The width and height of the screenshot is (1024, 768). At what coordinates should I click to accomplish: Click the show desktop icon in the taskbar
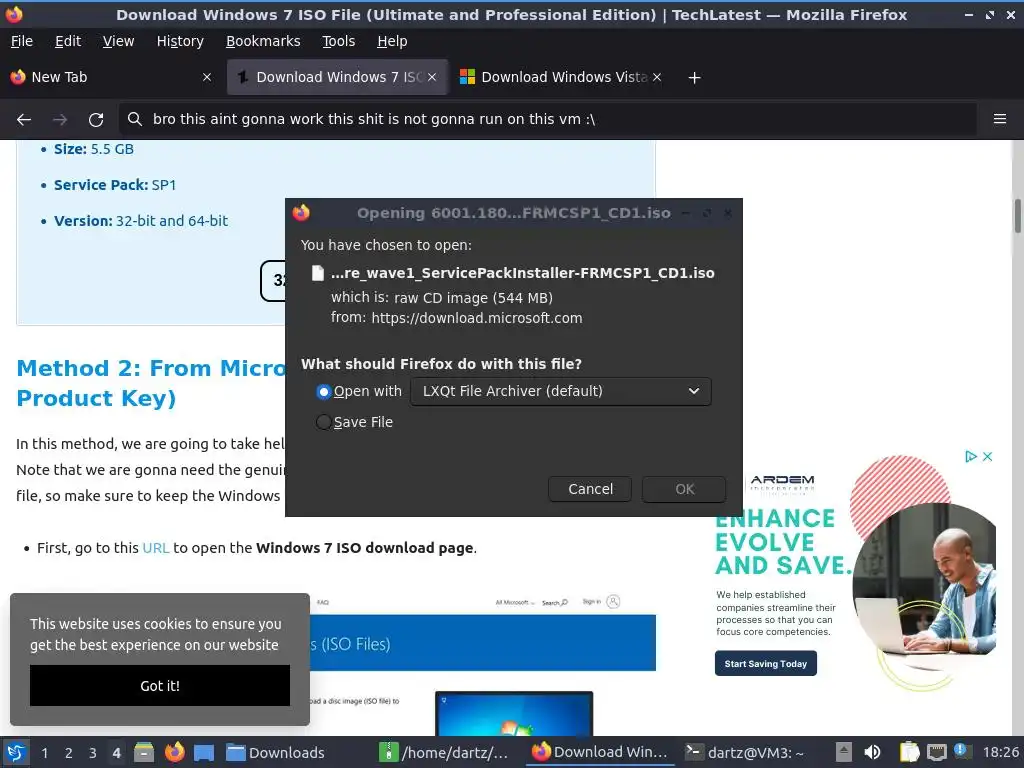click(204, 753)
